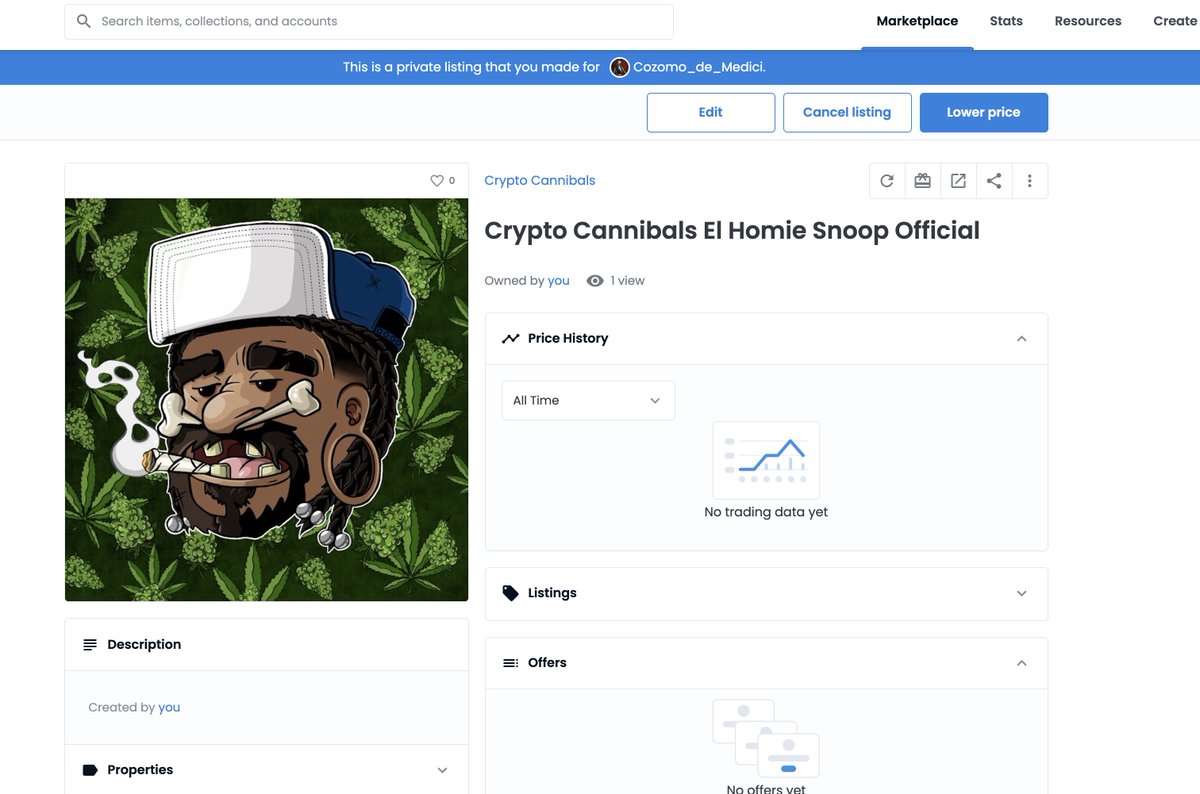Click the favorites count '0'

coord(451,181)
